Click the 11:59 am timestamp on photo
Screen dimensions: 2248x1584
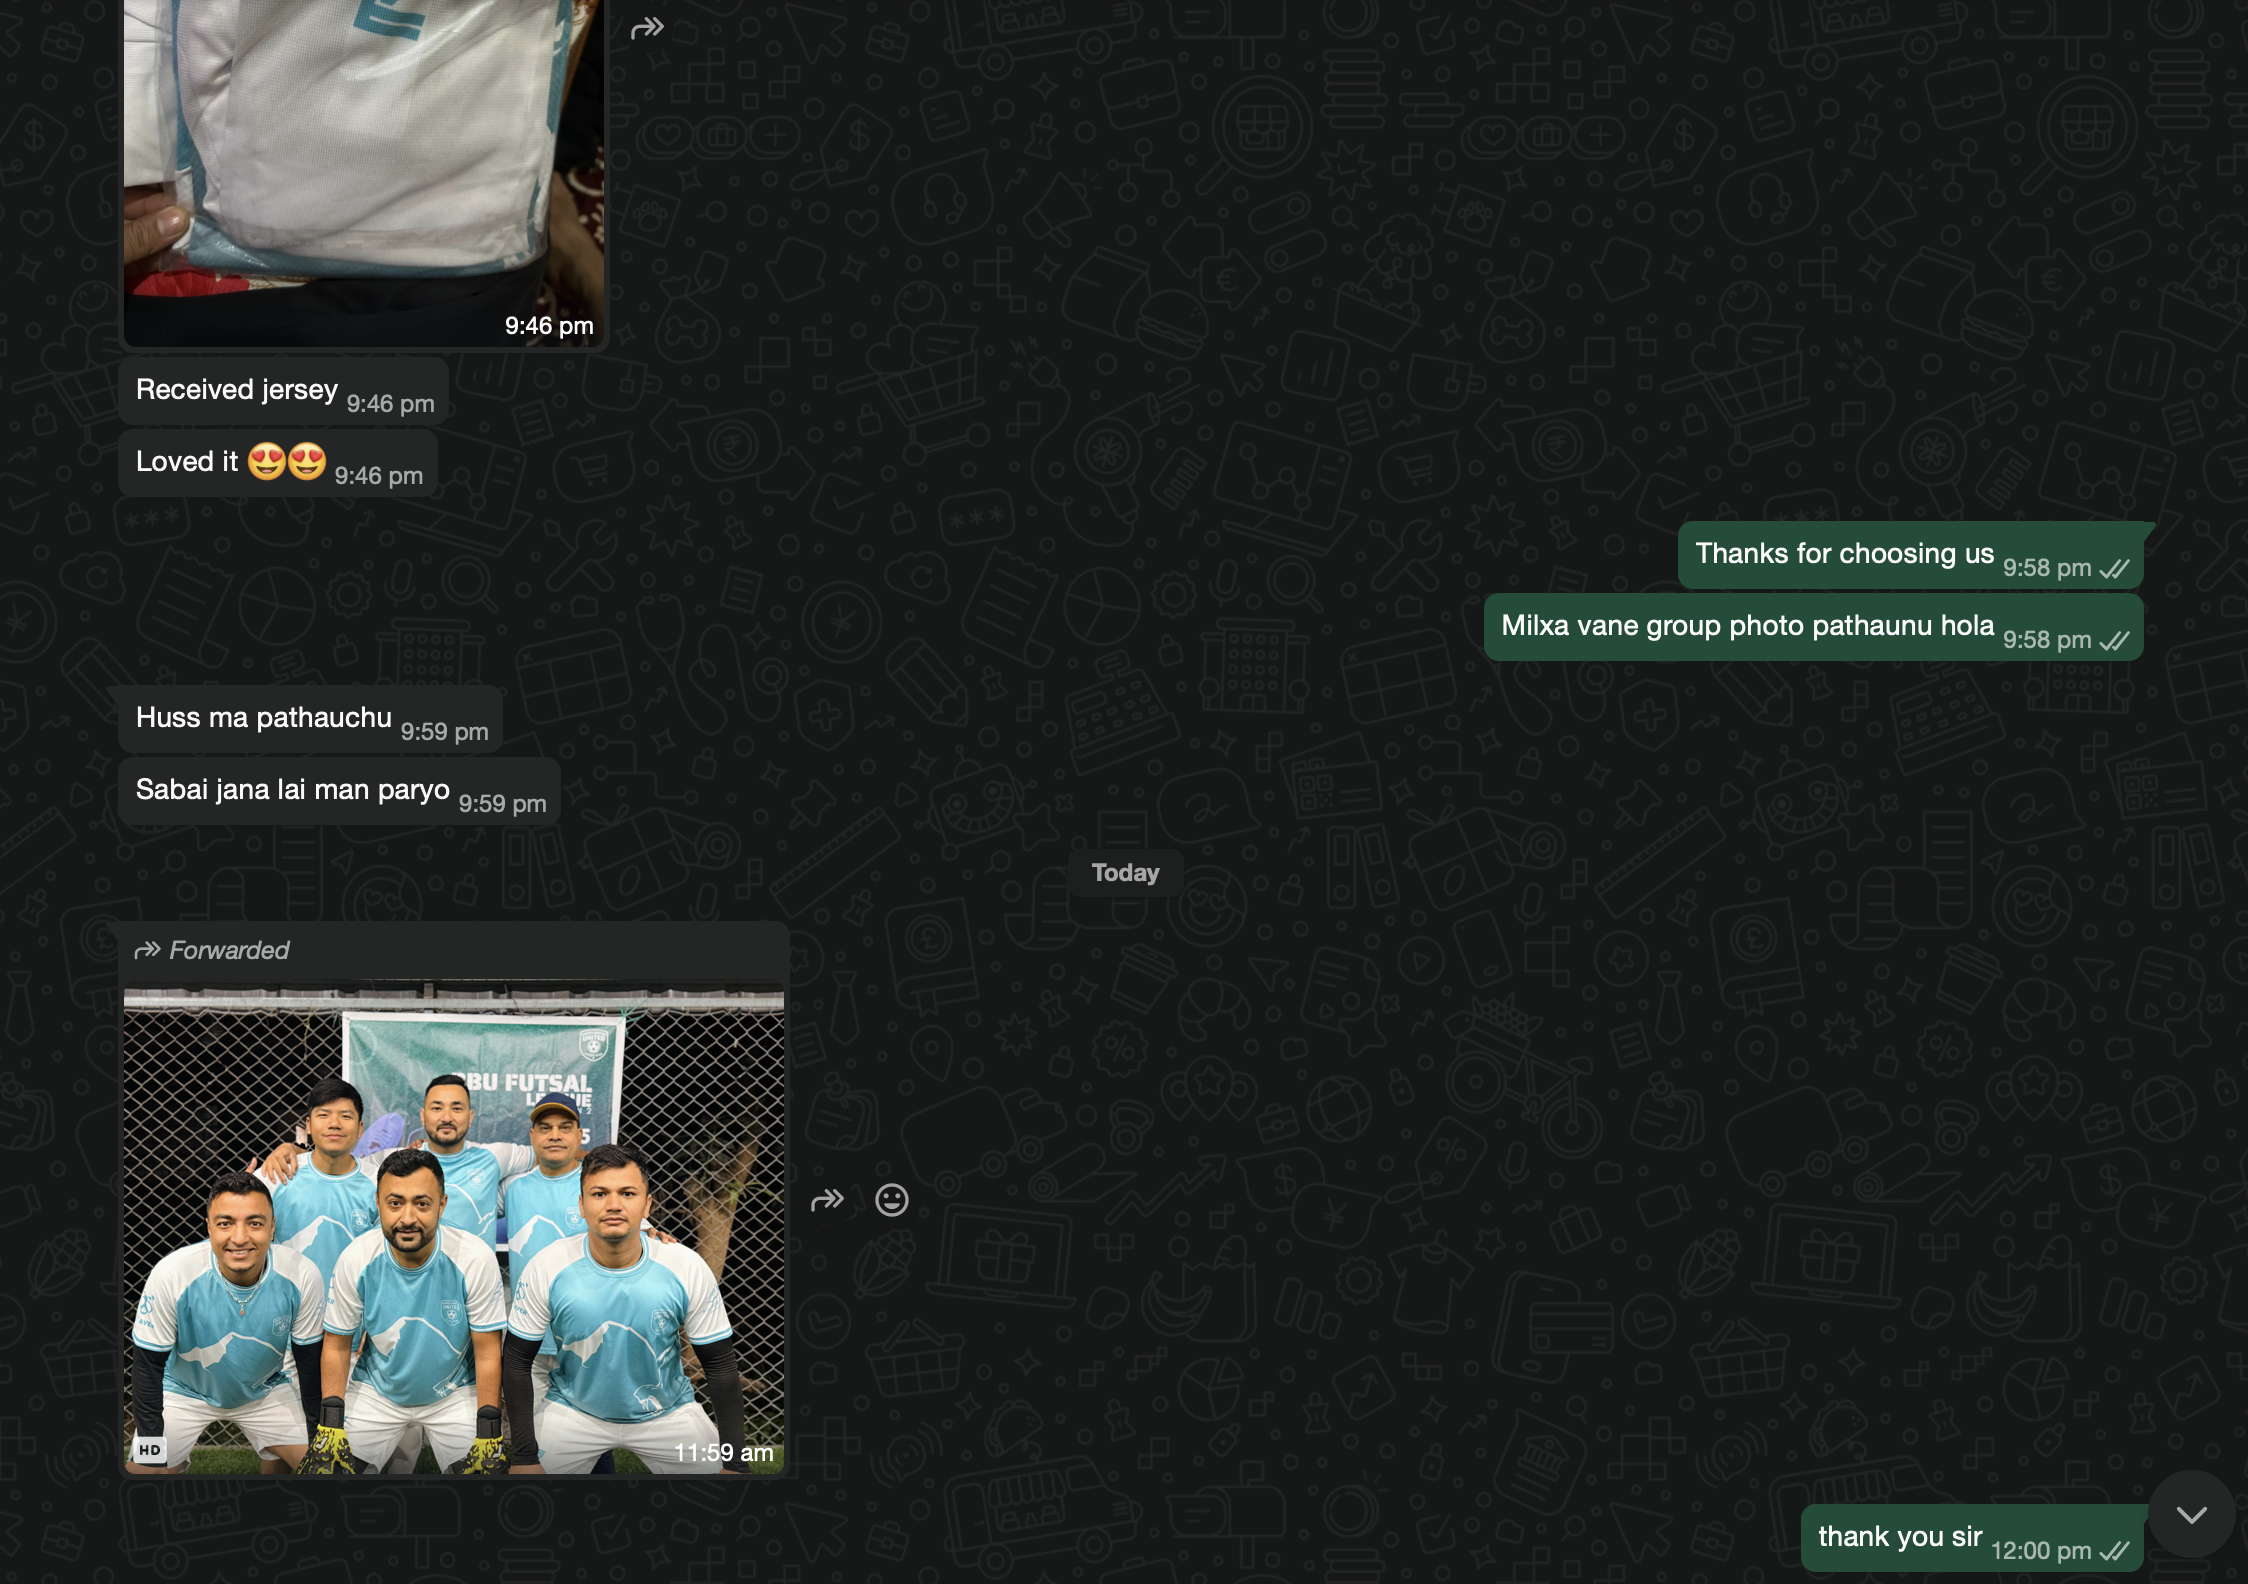click(x=723, y=1452)
